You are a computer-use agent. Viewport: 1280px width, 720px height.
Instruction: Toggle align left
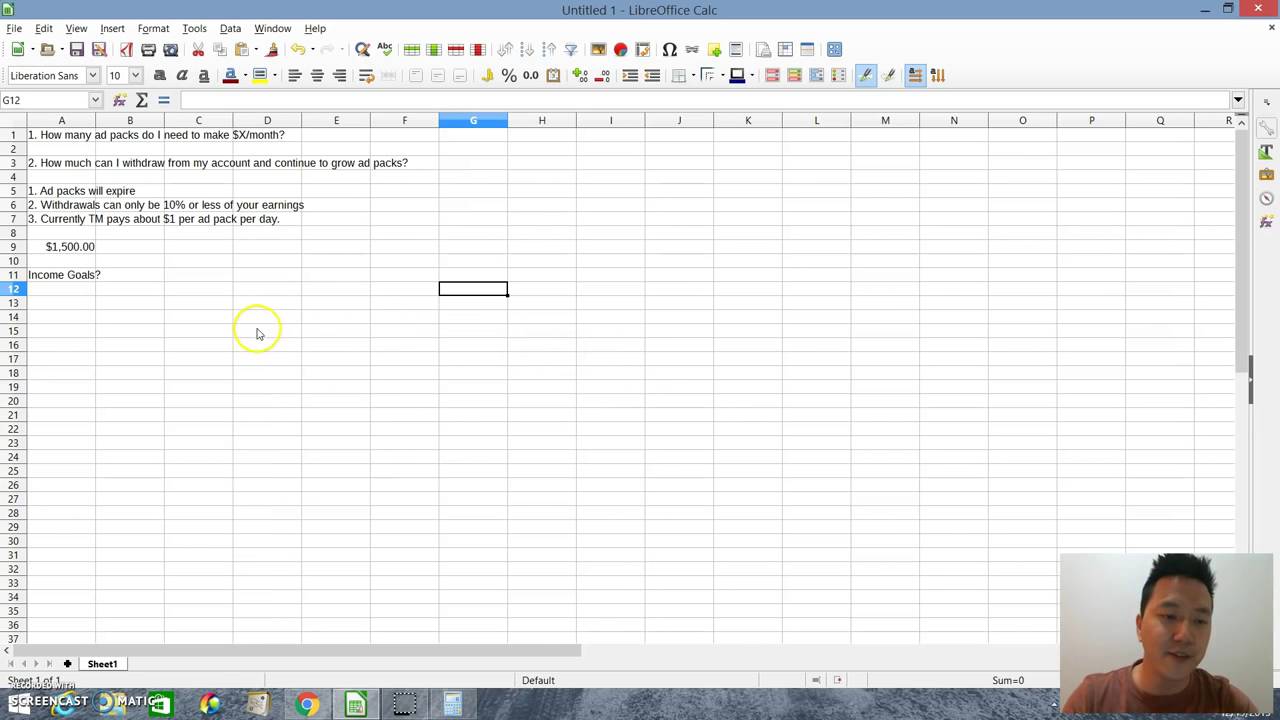(x=295, y=75)
